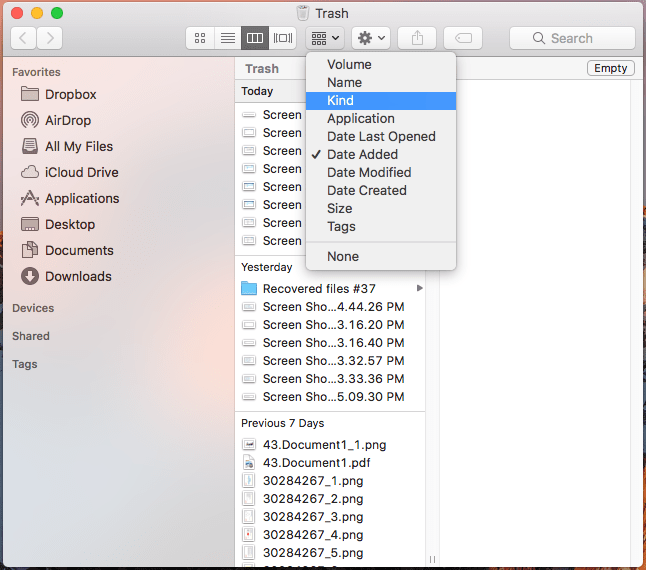Choose Name in the arrange menu
646x570 pixels.
tap(381, 82)
